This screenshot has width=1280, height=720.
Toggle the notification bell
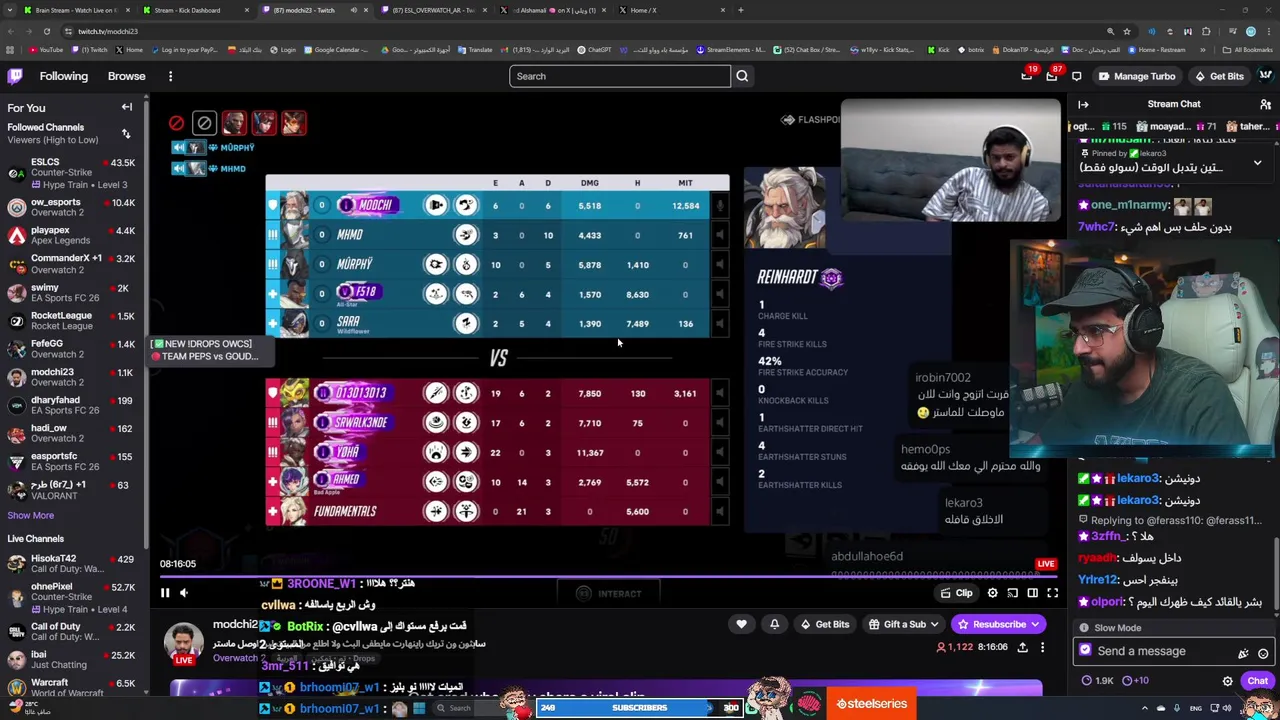(774, 624)
